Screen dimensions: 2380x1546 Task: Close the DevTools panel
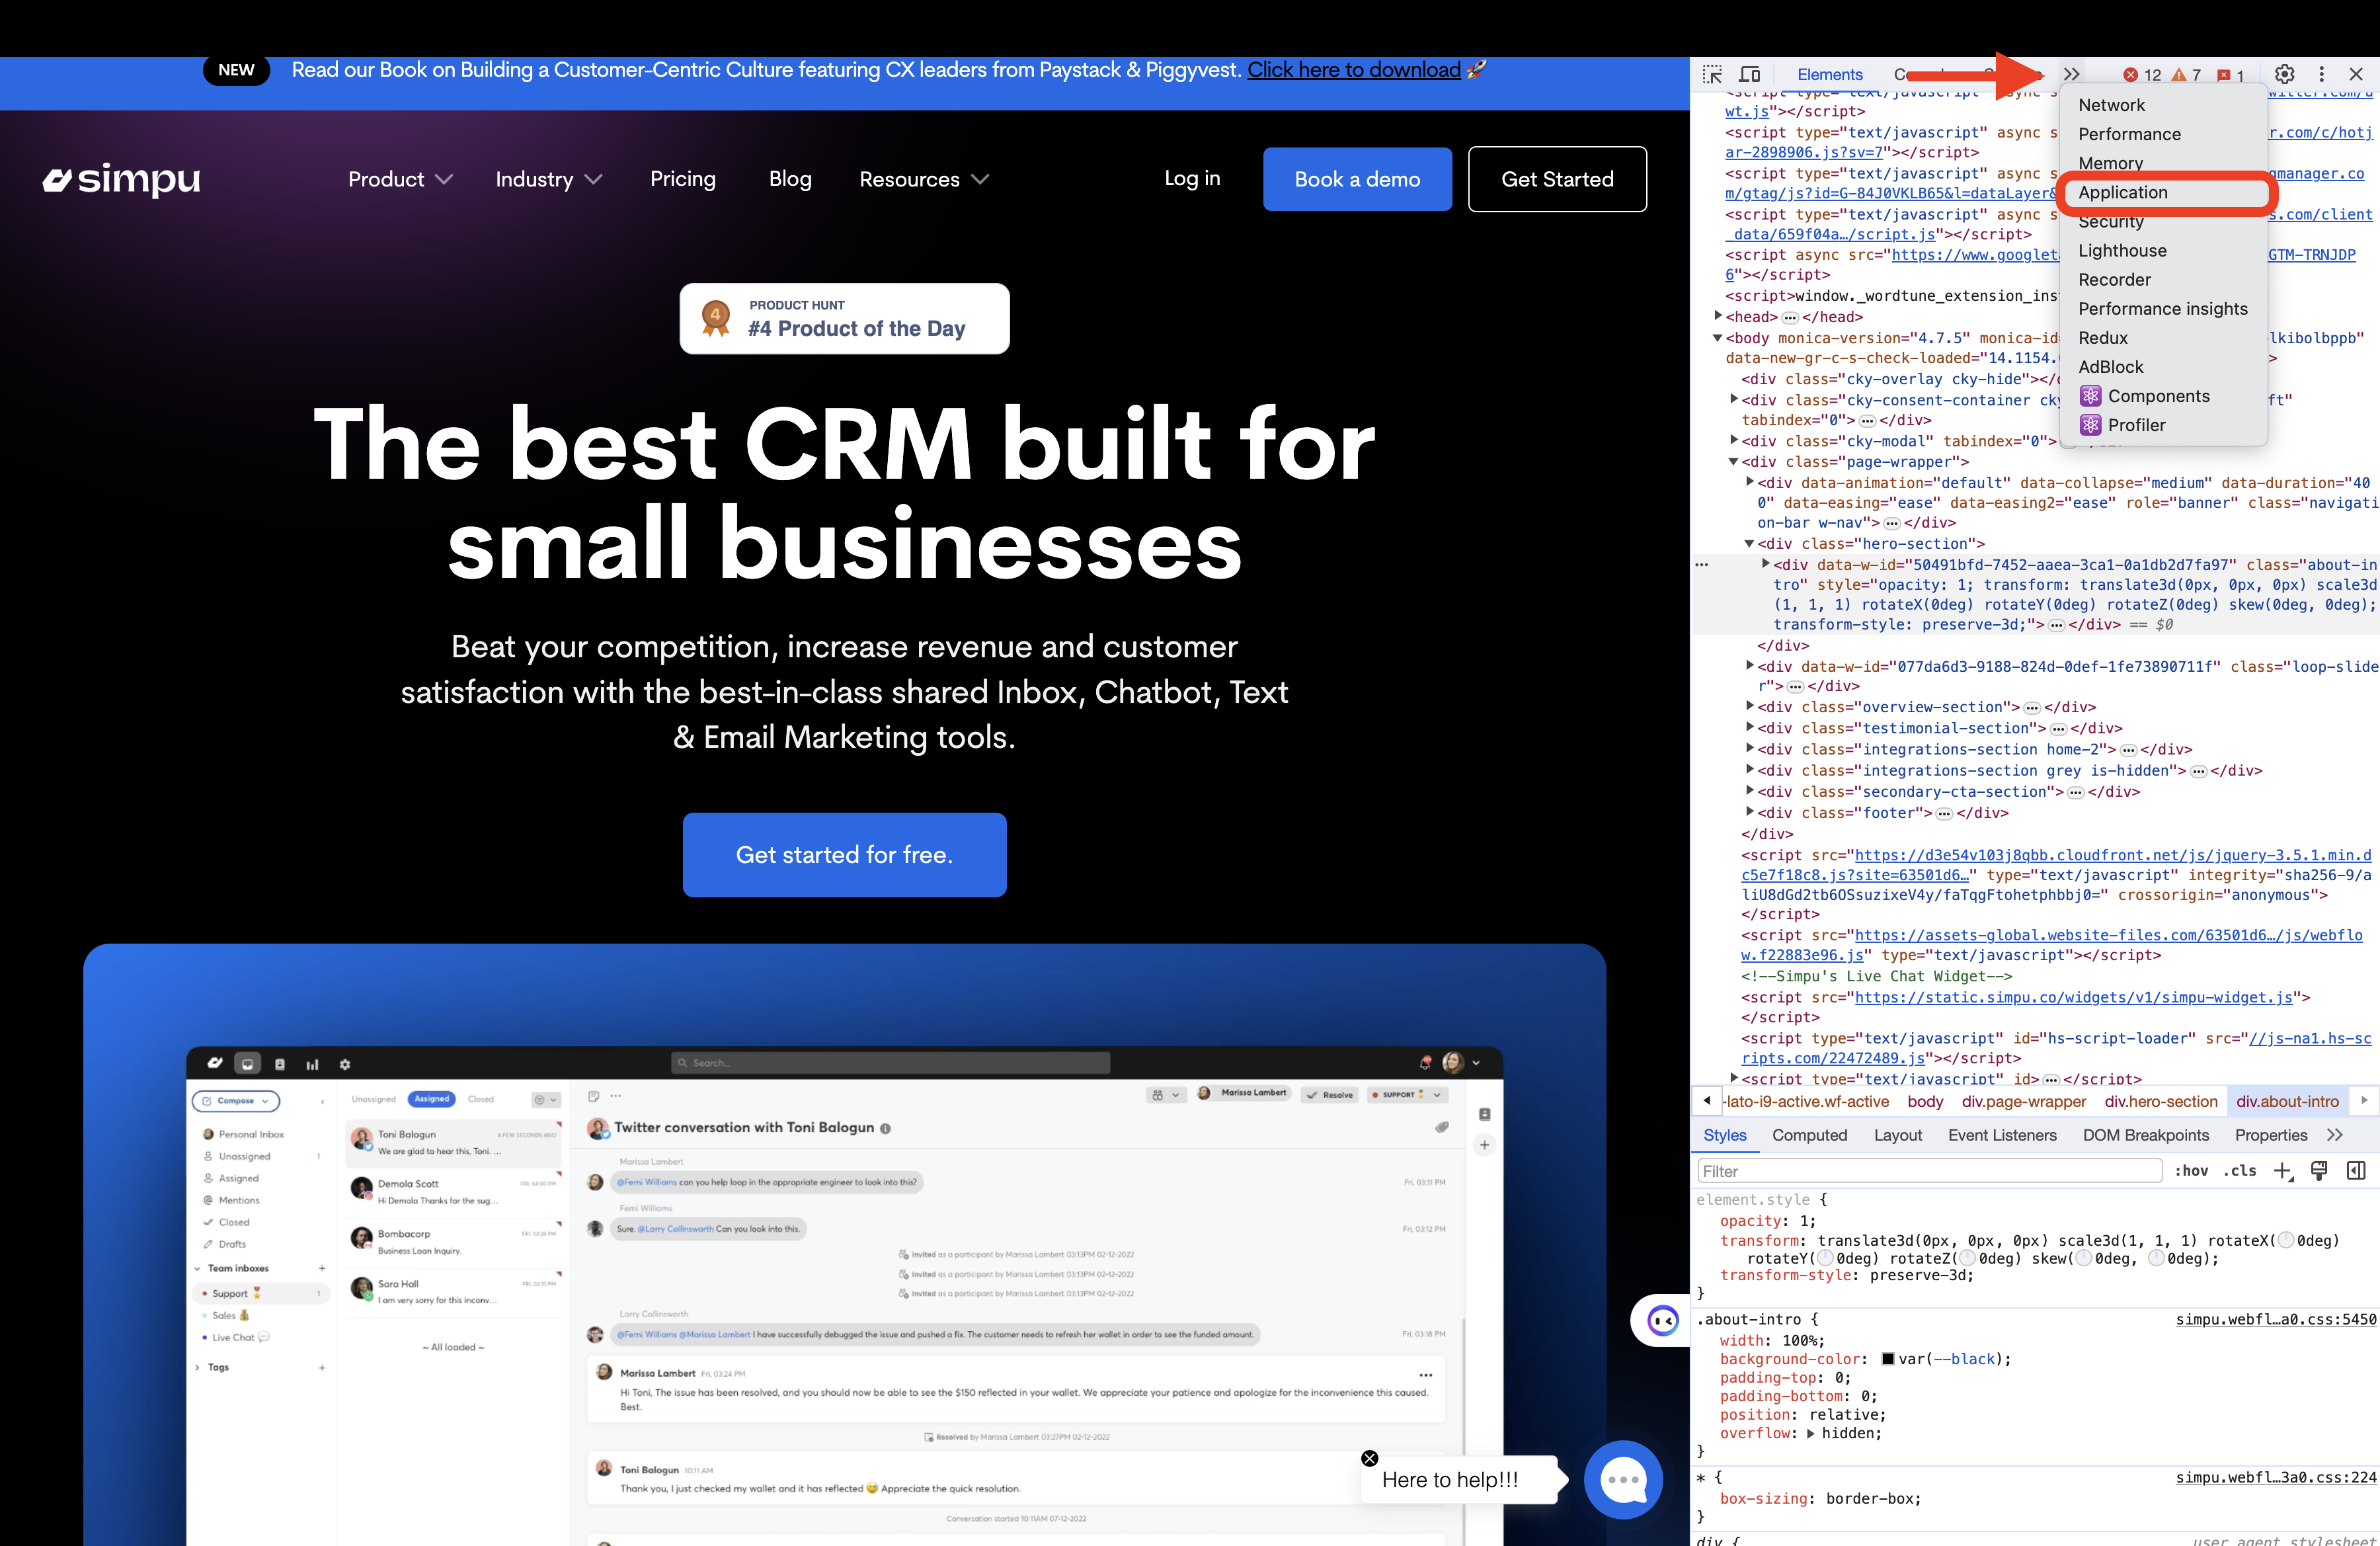[x=2356, y=74]
